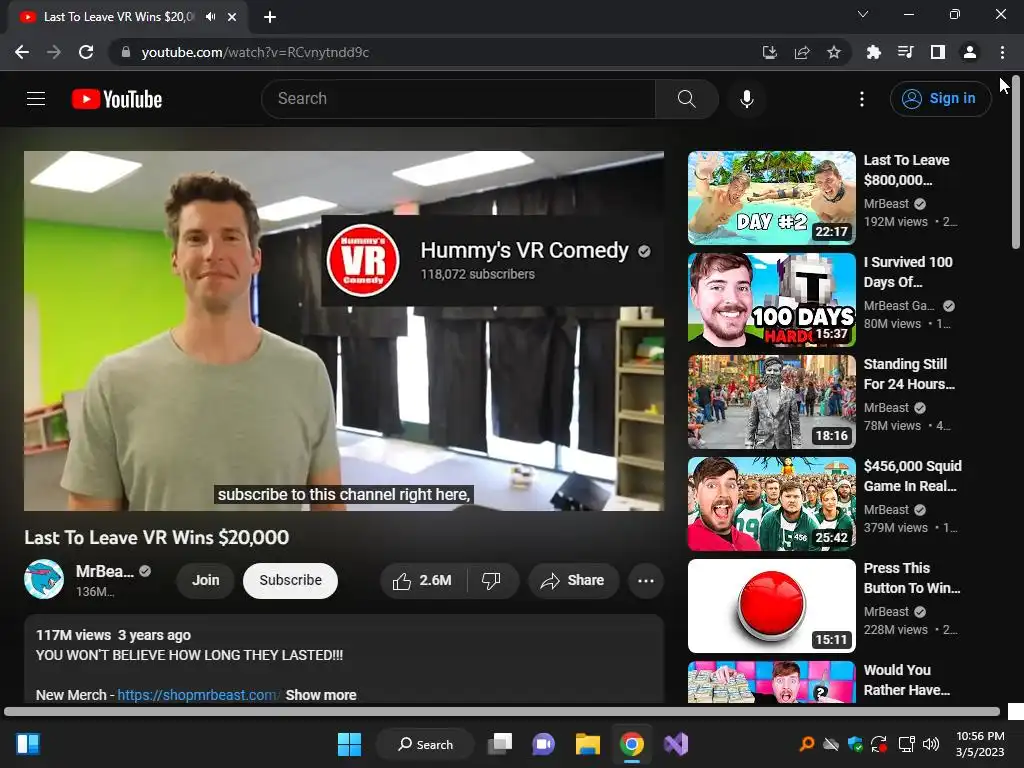This screenshot has height=768, width=1024.
Task: Join the MrBeast channel membership
Action: pos(206,581)
